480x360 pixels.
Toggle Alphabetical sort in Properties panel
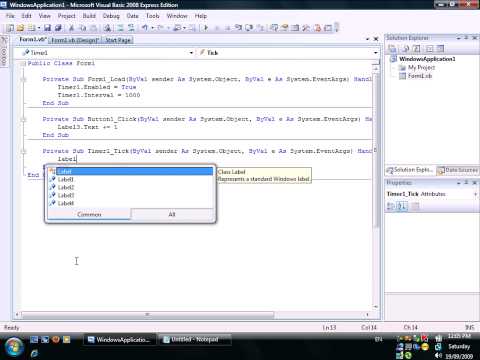(402, 206)
